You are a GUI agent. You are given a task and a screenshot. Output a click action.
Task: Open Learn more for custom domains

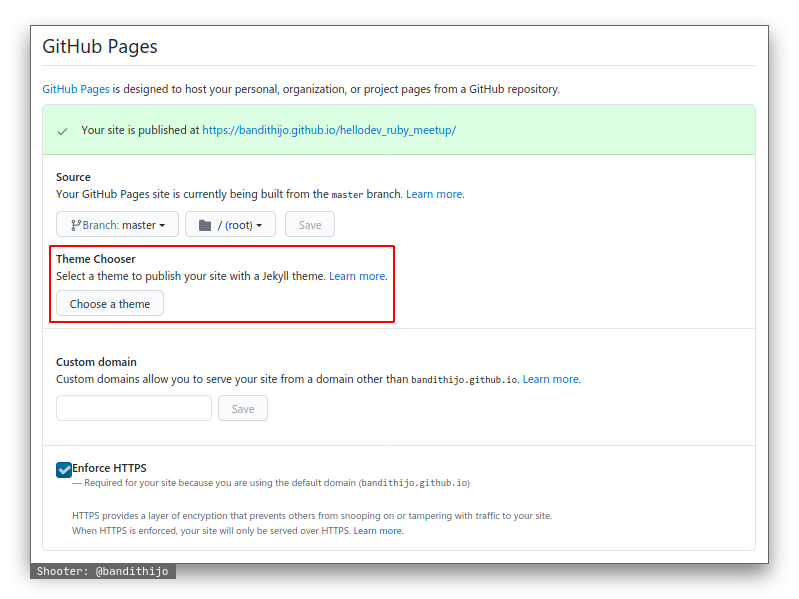(550, 379)
